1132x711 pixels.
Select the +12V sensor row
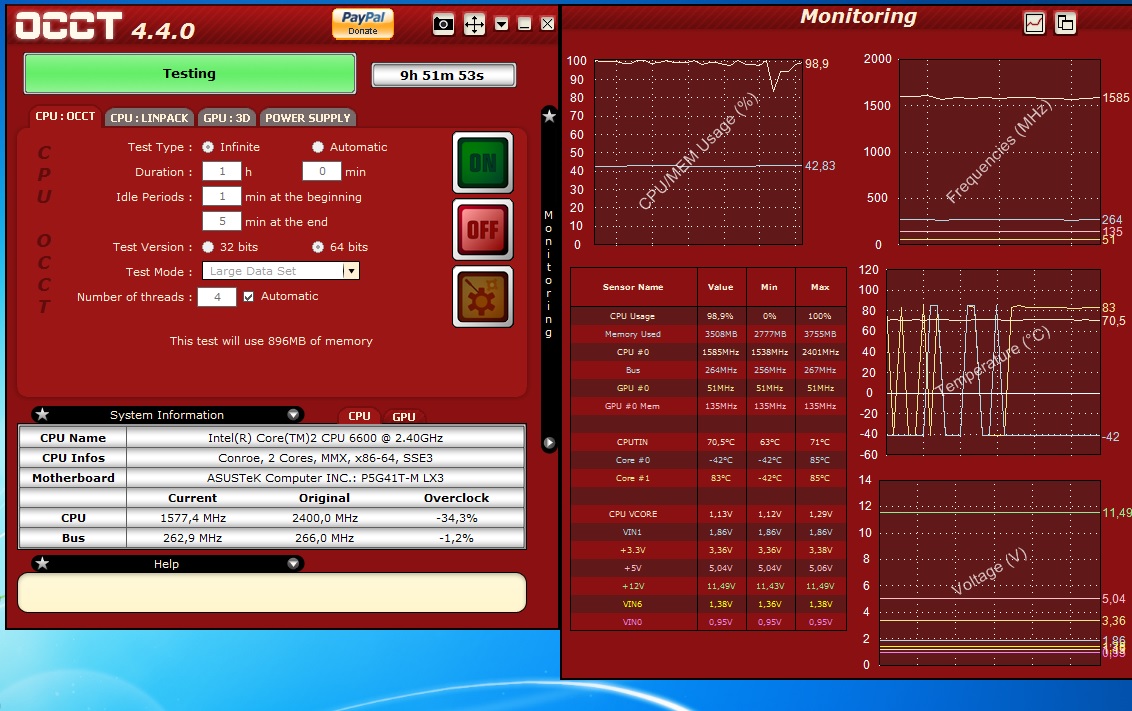point(708,586)
